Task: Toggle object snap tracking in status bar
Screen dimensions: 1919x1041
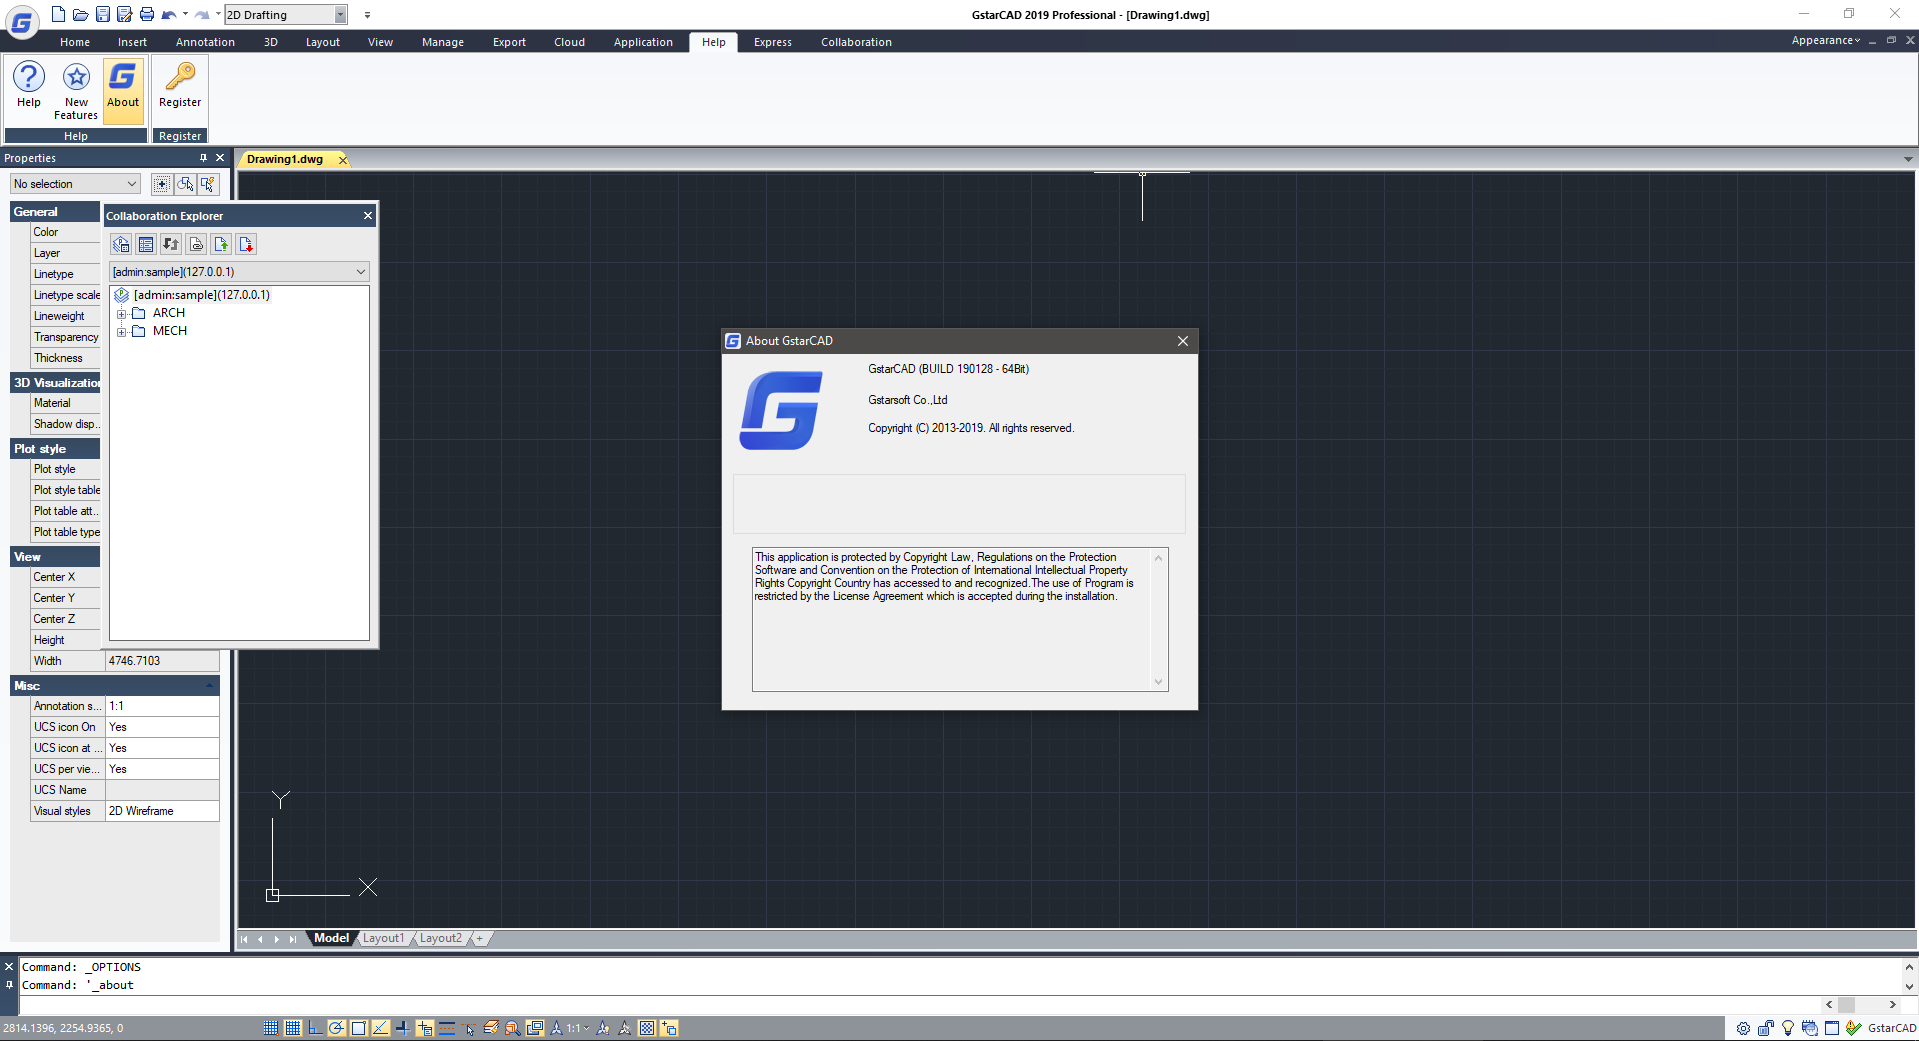Action: point(381,1028)
